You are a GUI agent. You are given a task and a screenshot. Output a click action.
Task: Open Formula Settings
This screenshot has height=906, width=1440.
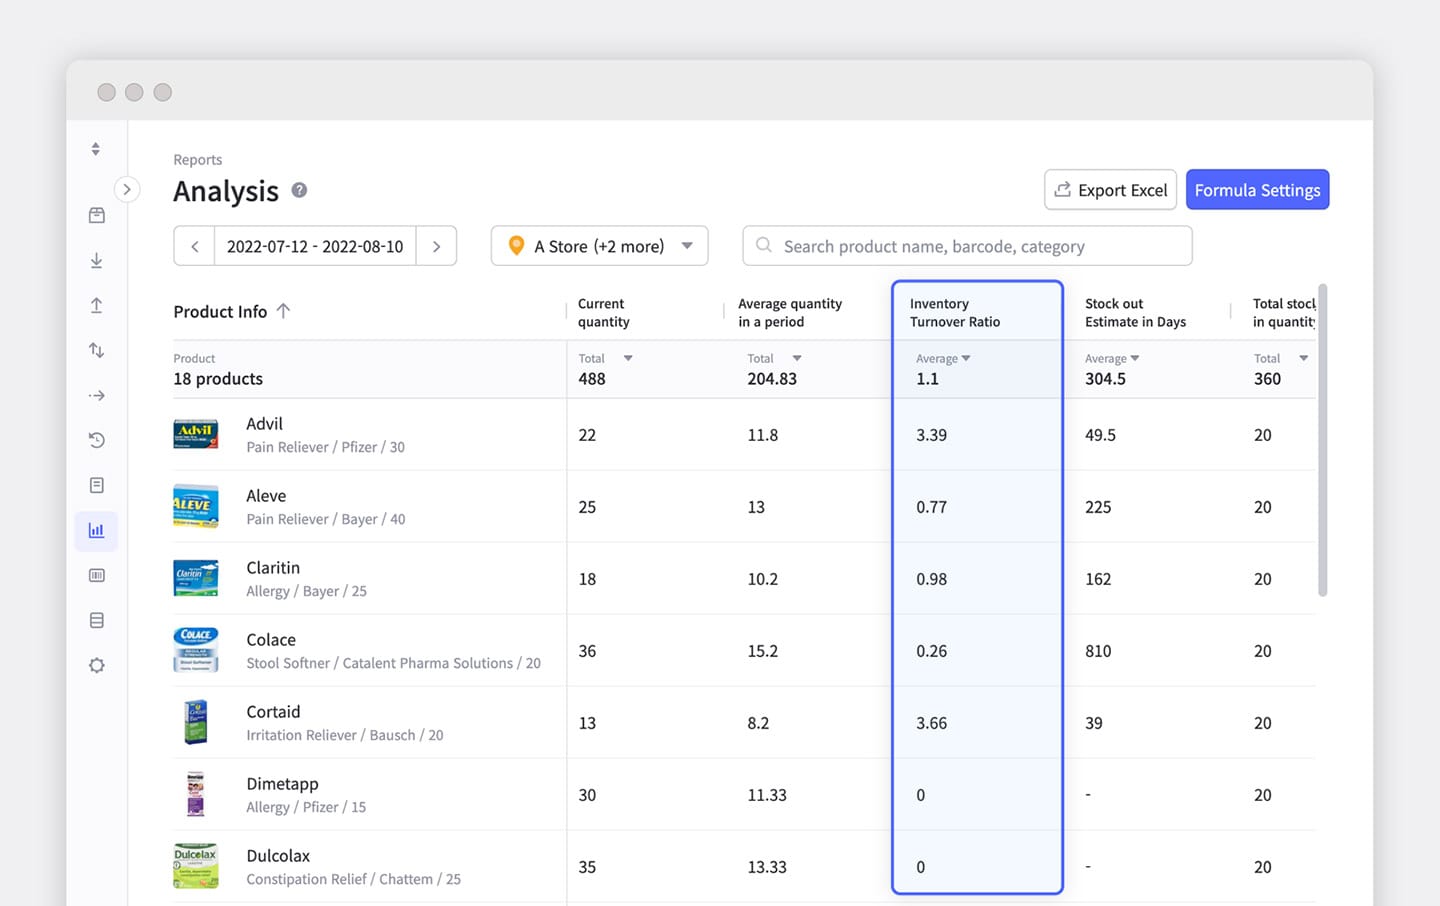pos(1257,189)
